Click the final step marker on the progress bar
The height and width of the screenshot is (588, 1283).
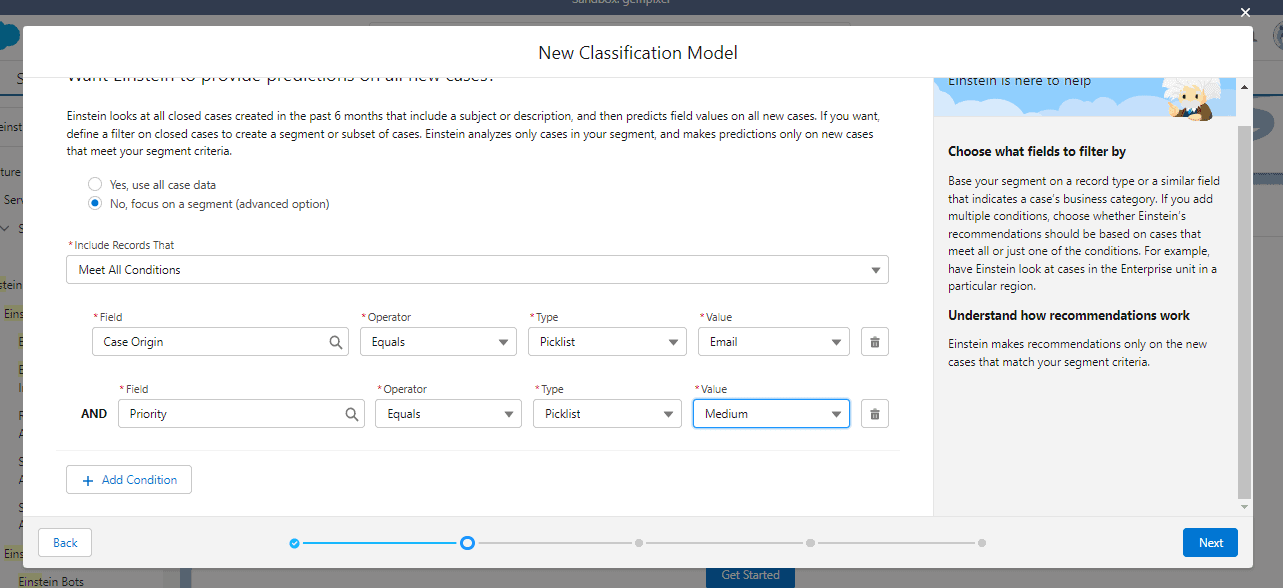(981, 542)
